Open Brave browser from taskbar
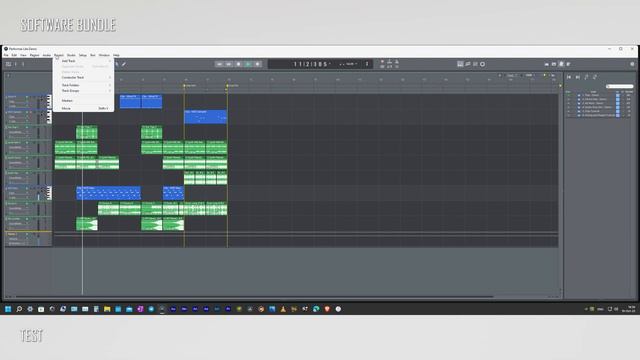Image resolution: width=640 pixels, height=360 pixels. pyautogui.click(x=327, y=309)
